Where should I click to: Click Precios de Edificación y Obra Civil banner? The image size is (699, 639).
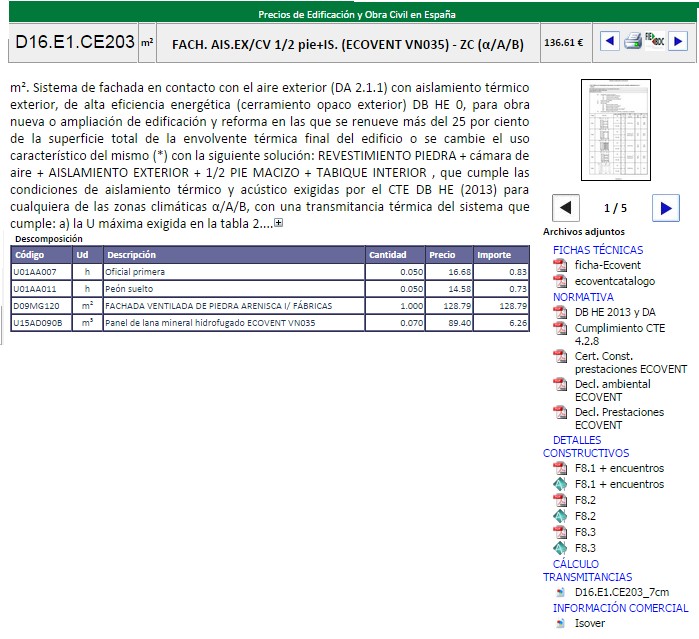point(352,14)
